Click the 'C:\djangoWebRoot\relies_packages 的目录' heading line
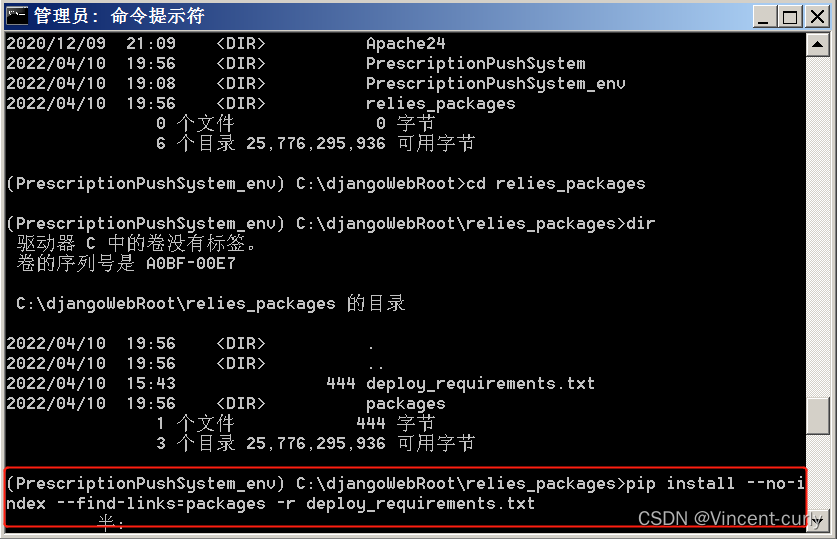 click(x=210, y=304)
